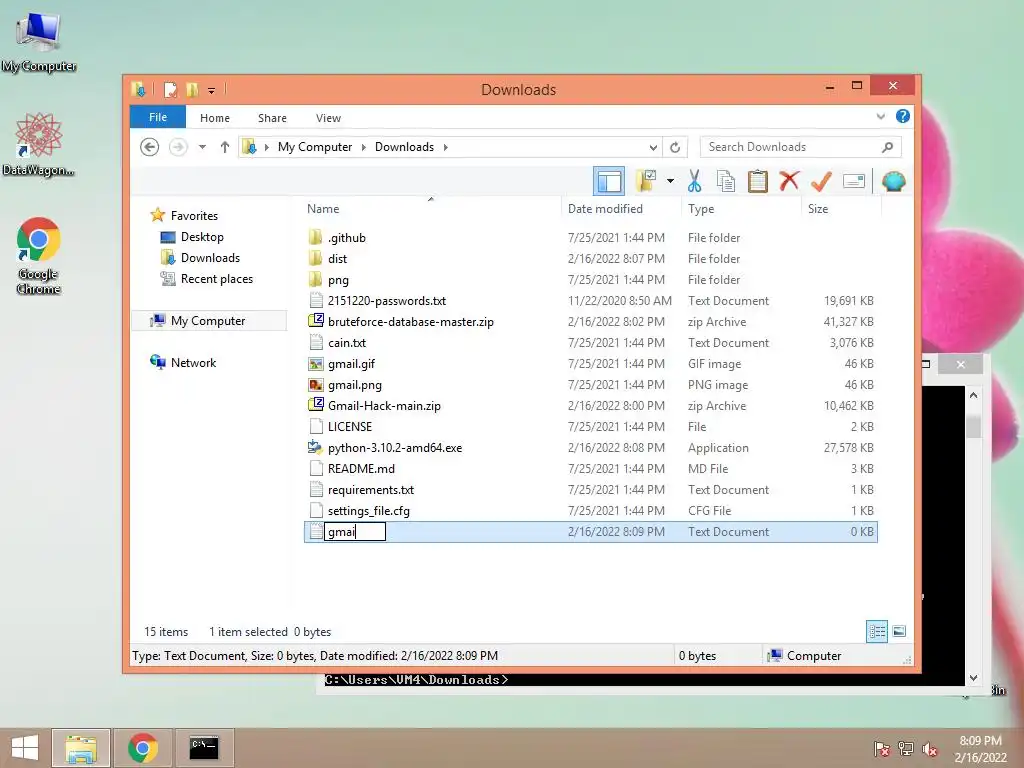Select the 2151220-passwords.txt file
This screenshot has height=768, width=1024.
point(387,300)
